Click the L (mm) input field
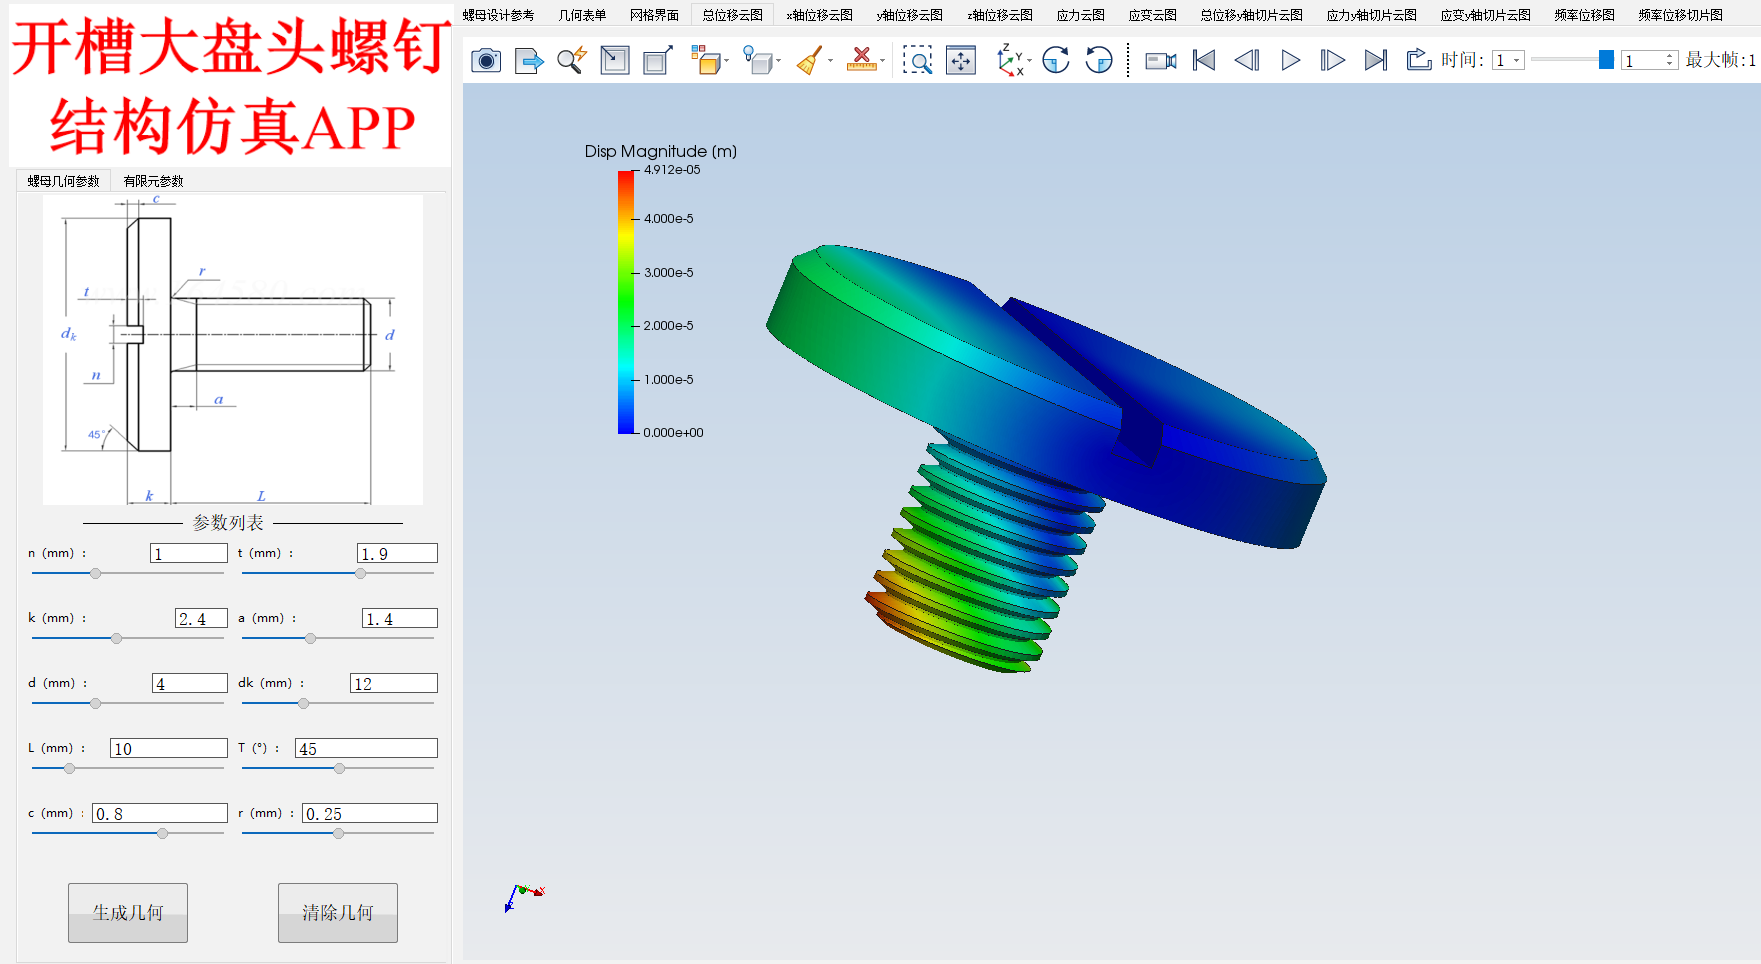 169,748
